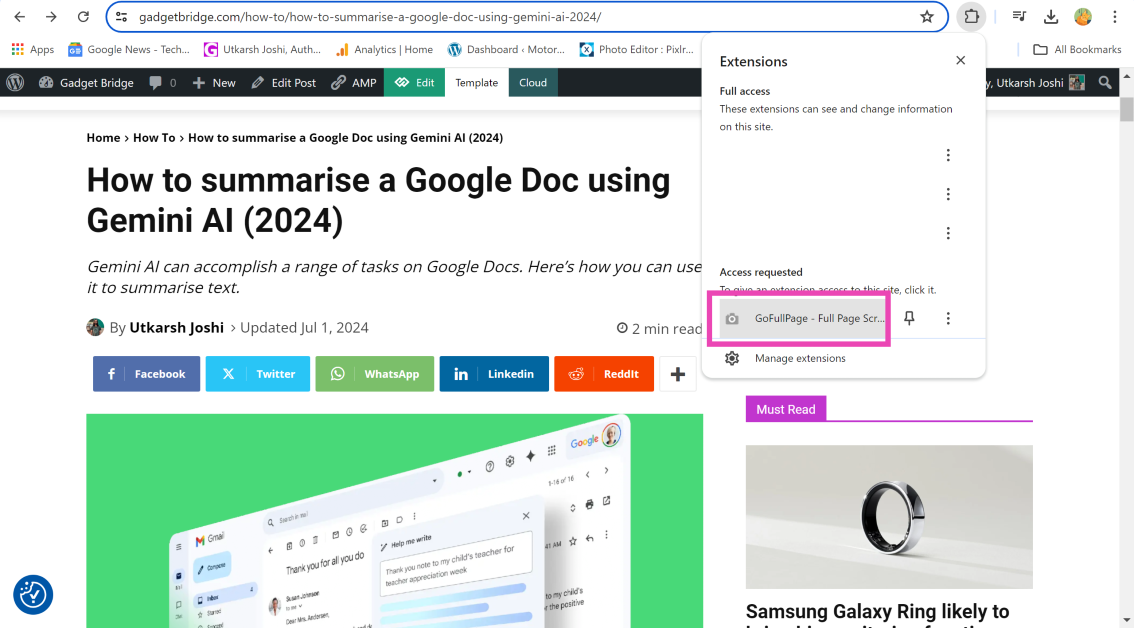
Task: Open Chrome three-dot menu
Action: coord(1114,17)
